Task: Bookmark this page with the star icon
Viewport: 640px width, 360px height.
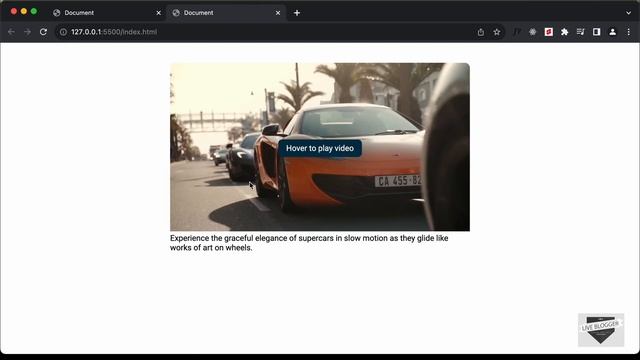Action: tap(497, 32)
